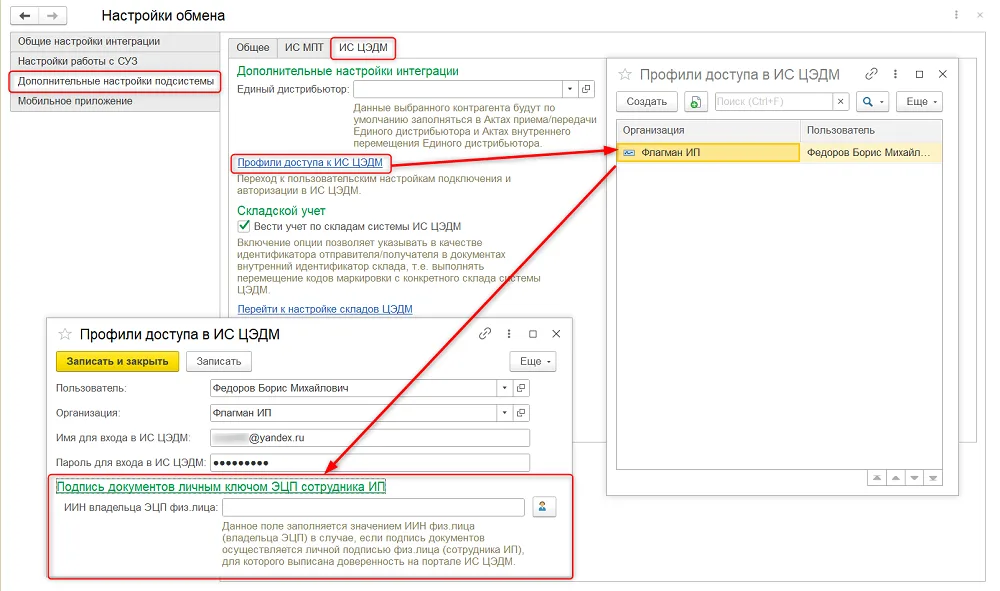Clear the search field in profiles list
The width and height of the screenshot is (1000, 591).
pyautogui.click(x=841, y=101)
